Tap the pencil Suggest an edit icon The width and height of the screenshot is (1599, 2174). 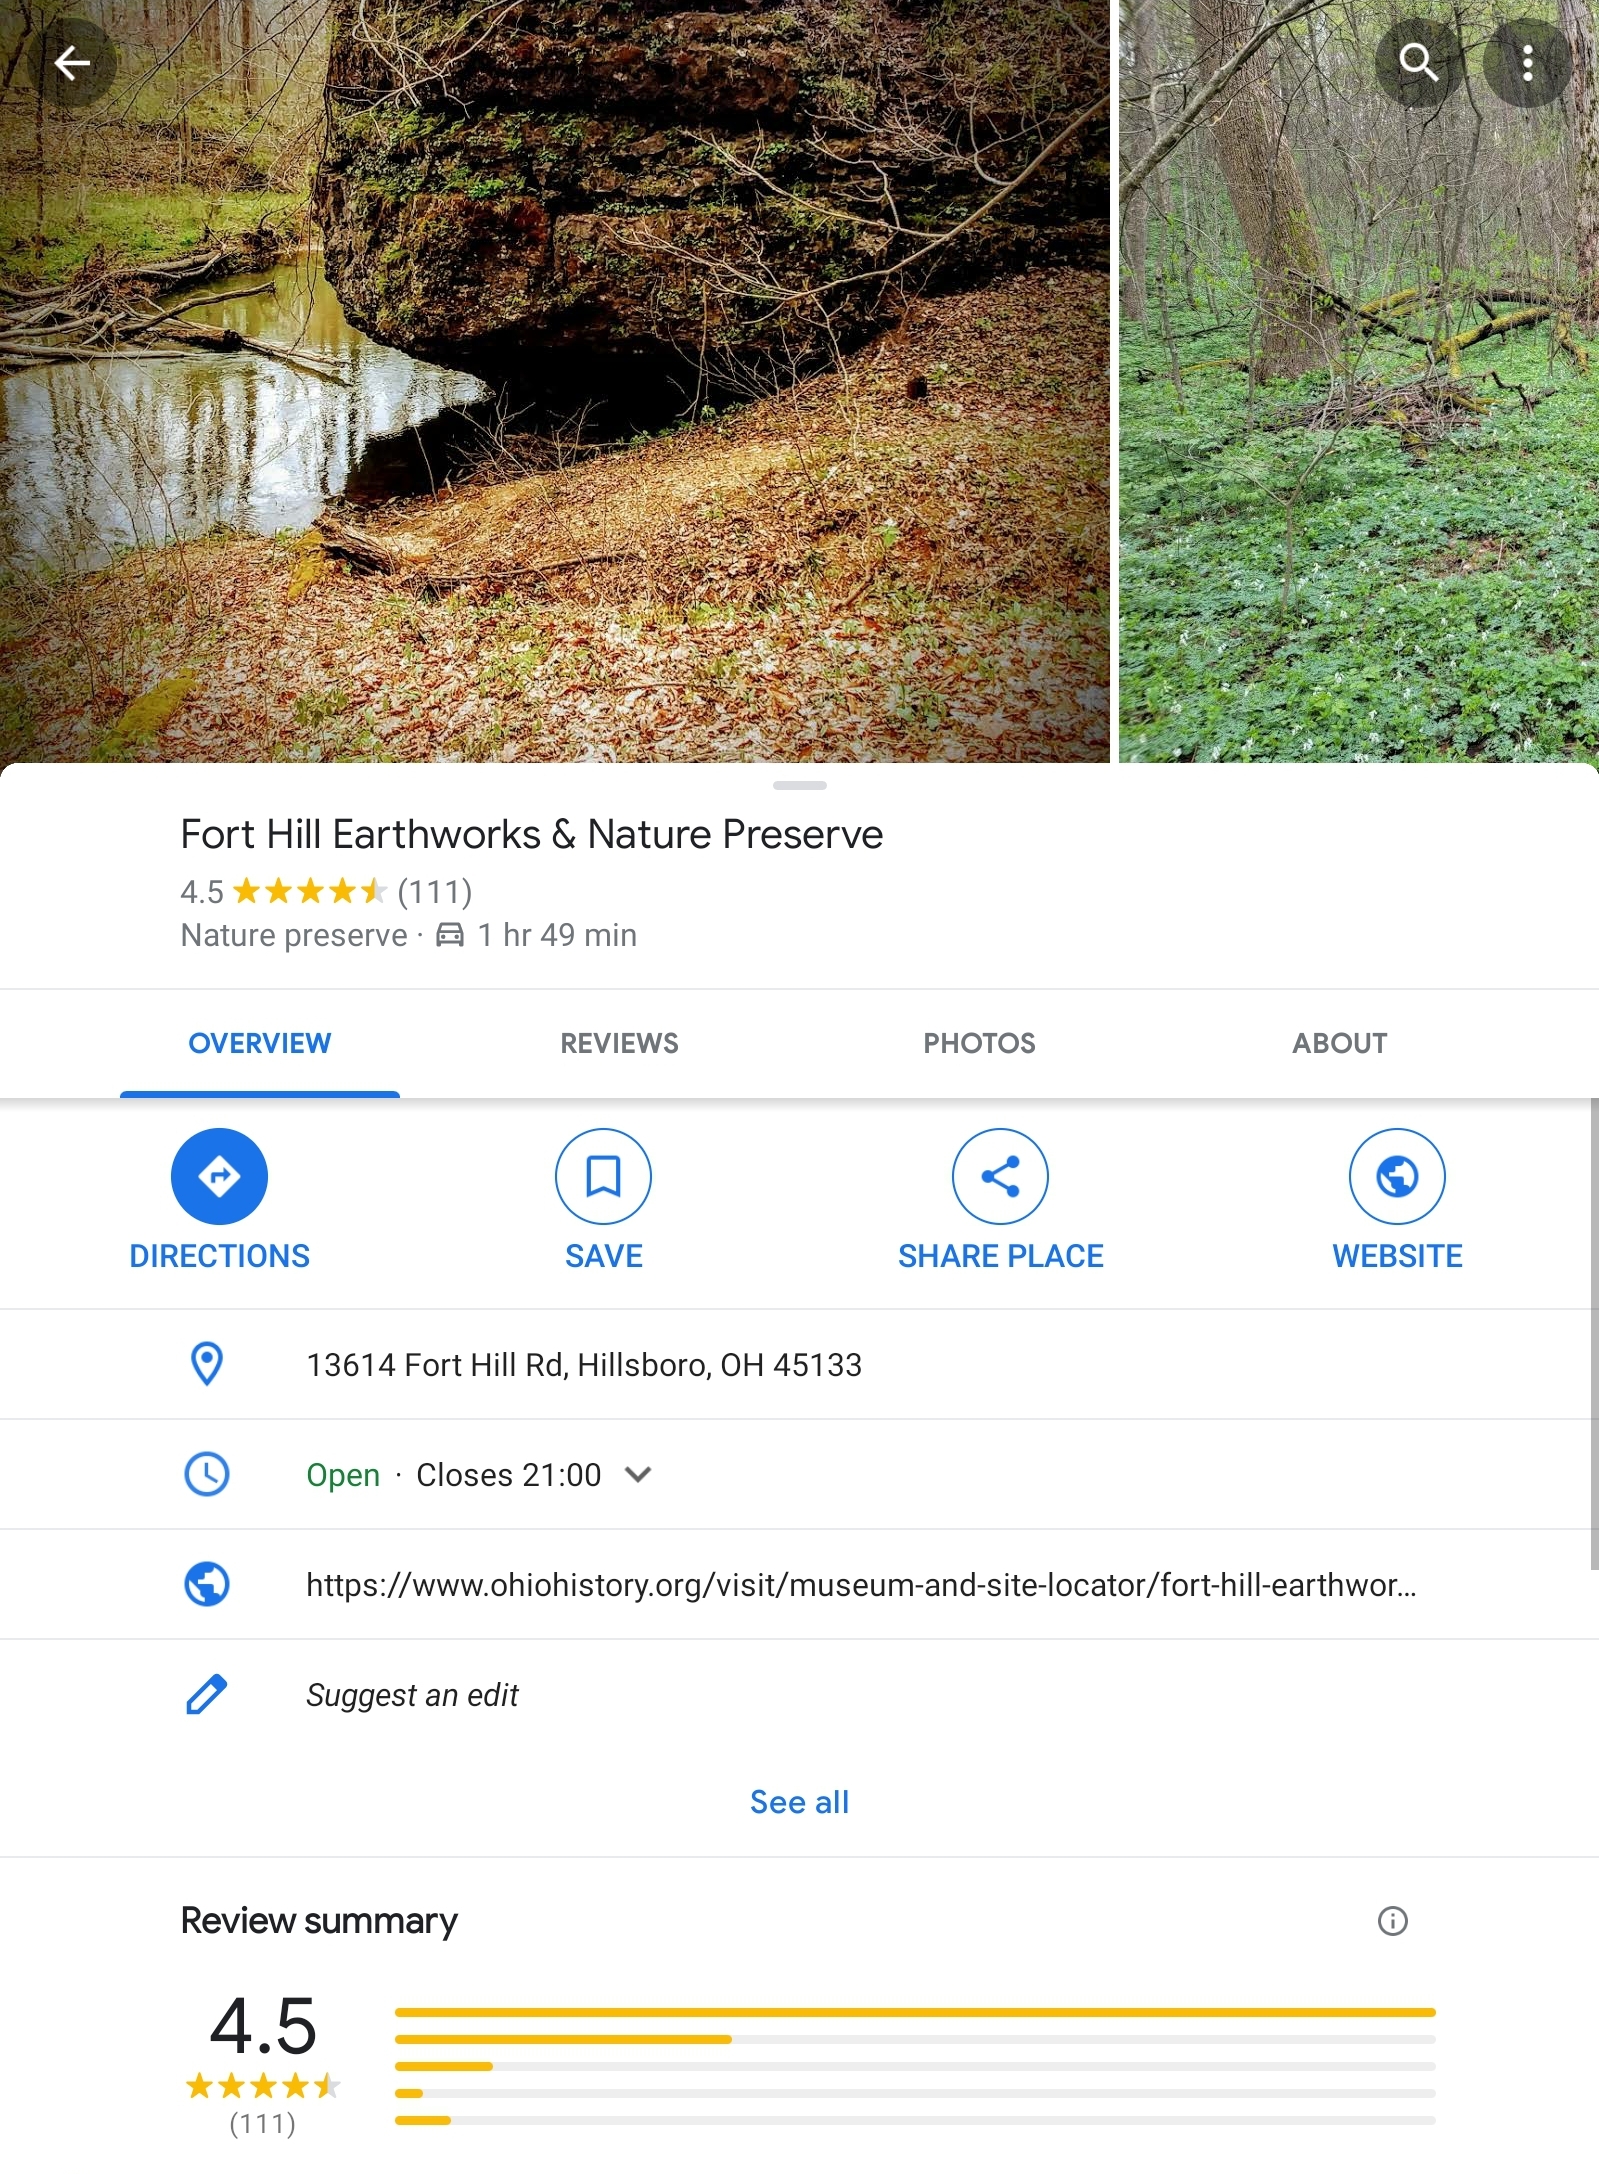[207, 1695]
